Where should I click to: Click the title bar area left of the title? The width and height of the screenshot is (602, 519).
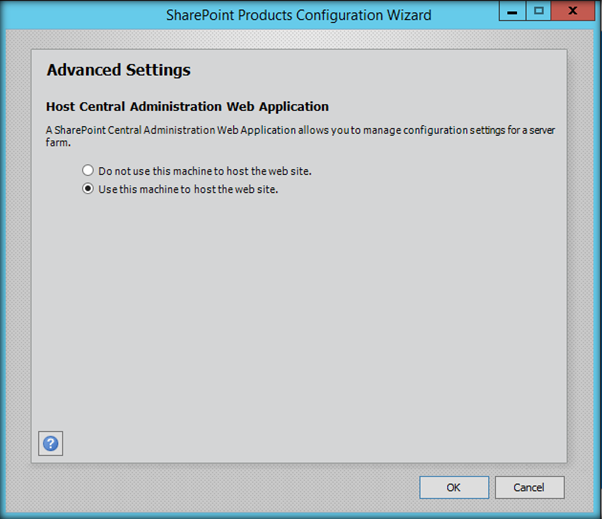(x=80, y=15)
